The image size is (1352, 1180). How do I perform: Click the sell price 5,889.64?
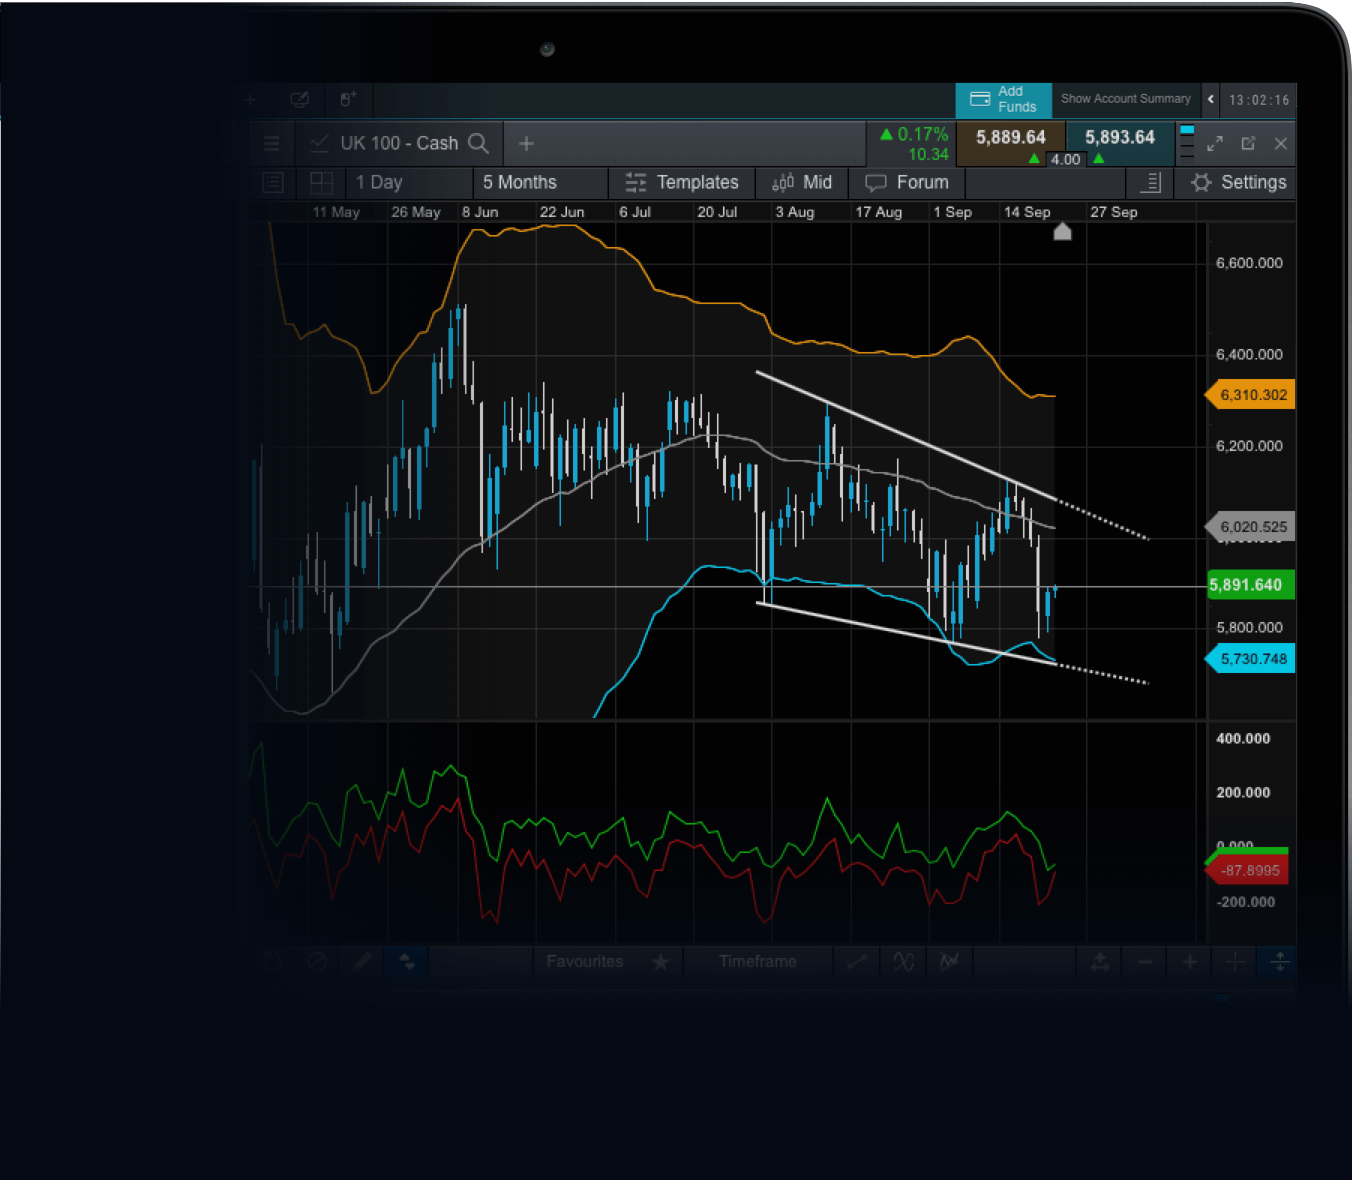(1010, 138)
